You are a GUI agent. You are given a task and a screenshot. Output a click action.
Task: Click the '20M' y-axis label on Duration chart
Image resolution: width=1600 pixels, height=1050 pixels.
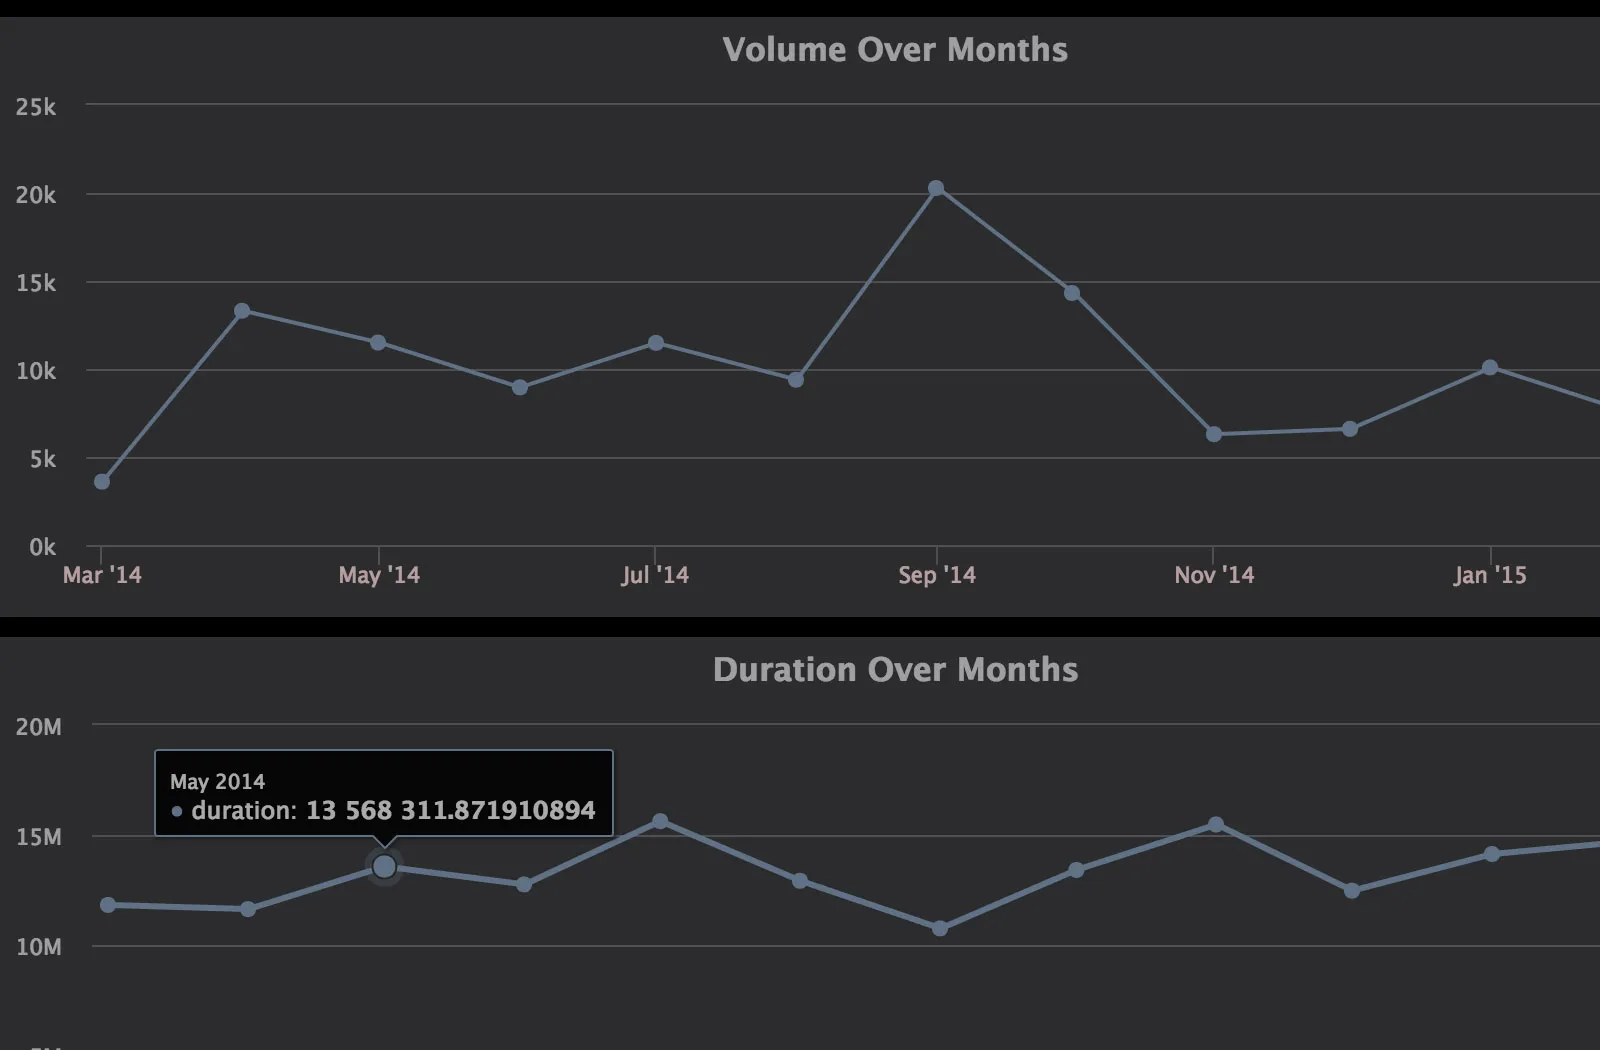(x=38, y=727)
